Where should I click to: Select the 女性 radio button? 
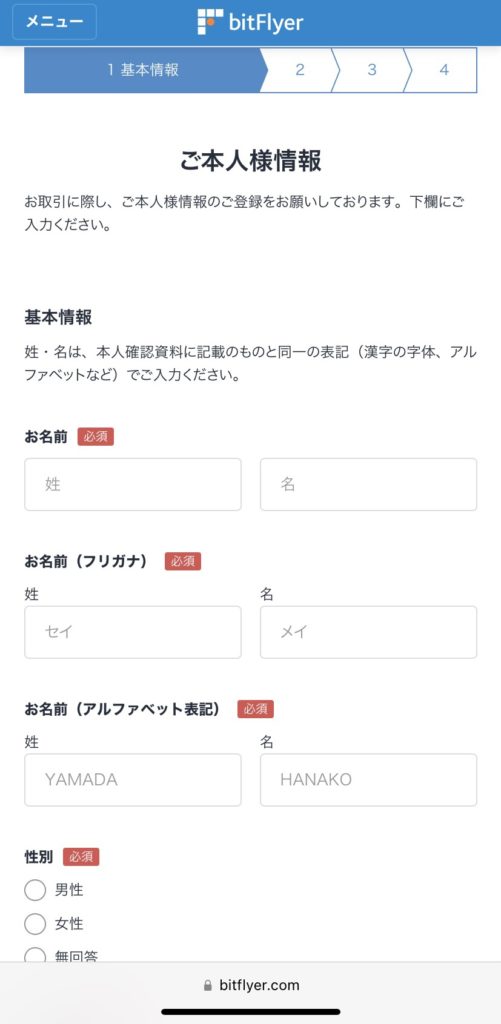[35, 924]
